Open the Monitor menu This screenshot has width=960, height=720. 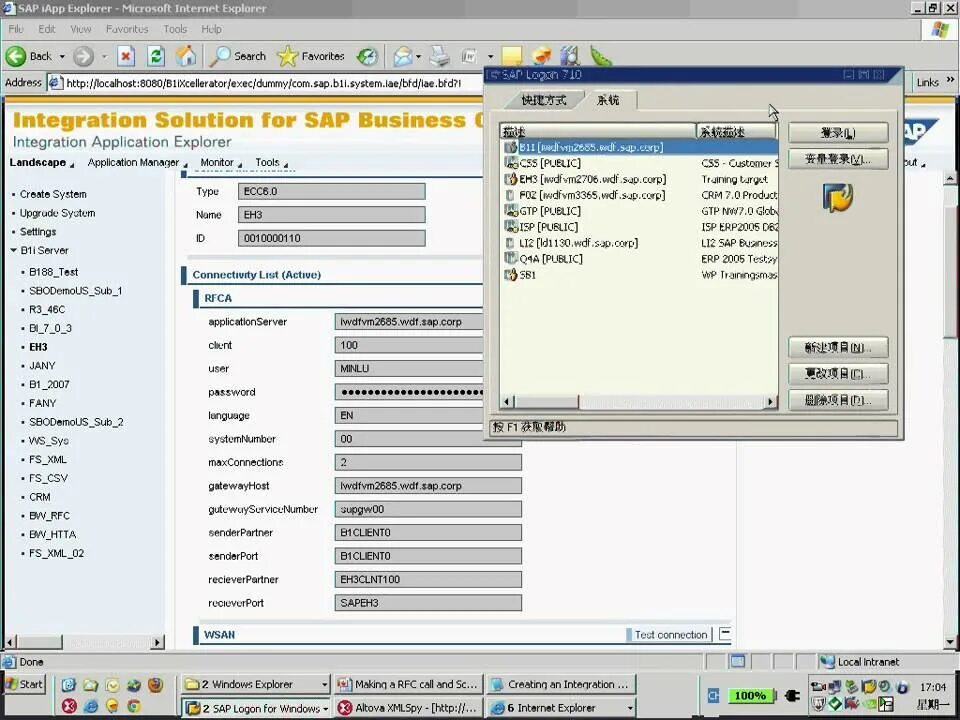coord(220,162)
